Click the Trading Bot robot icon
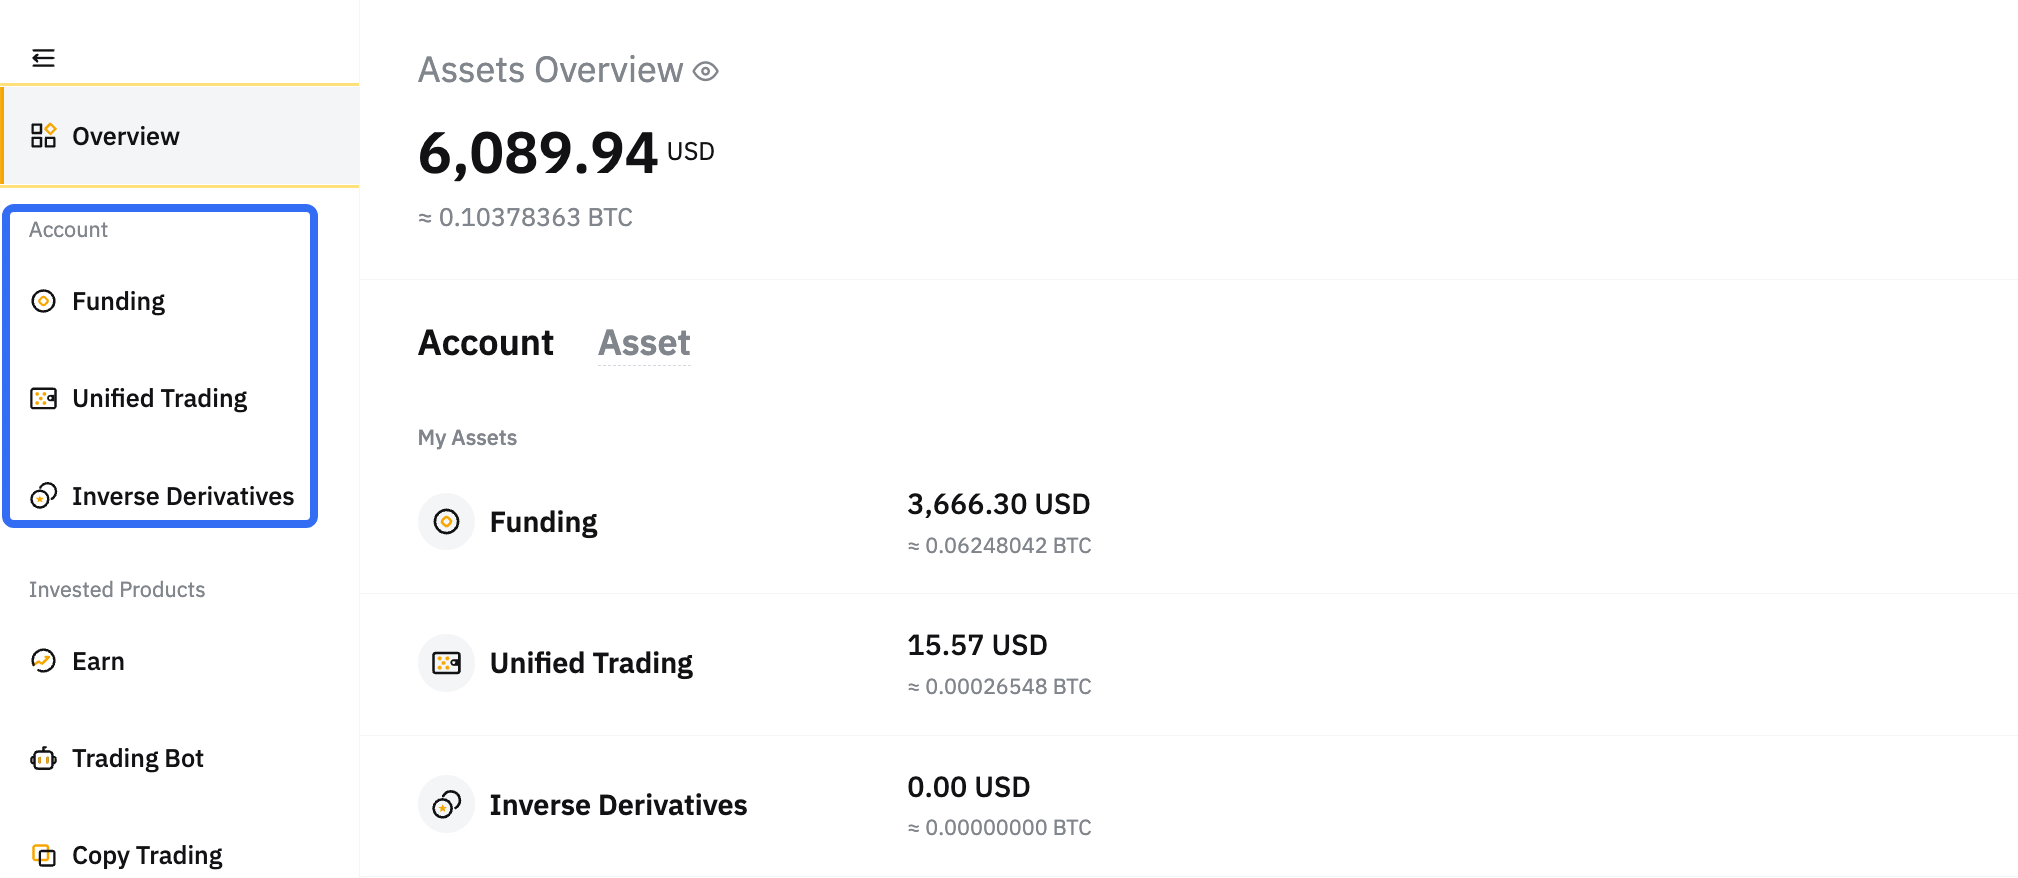Image resolution: width=2018 pixels, height=878 pixels. (x=43, y=758)
